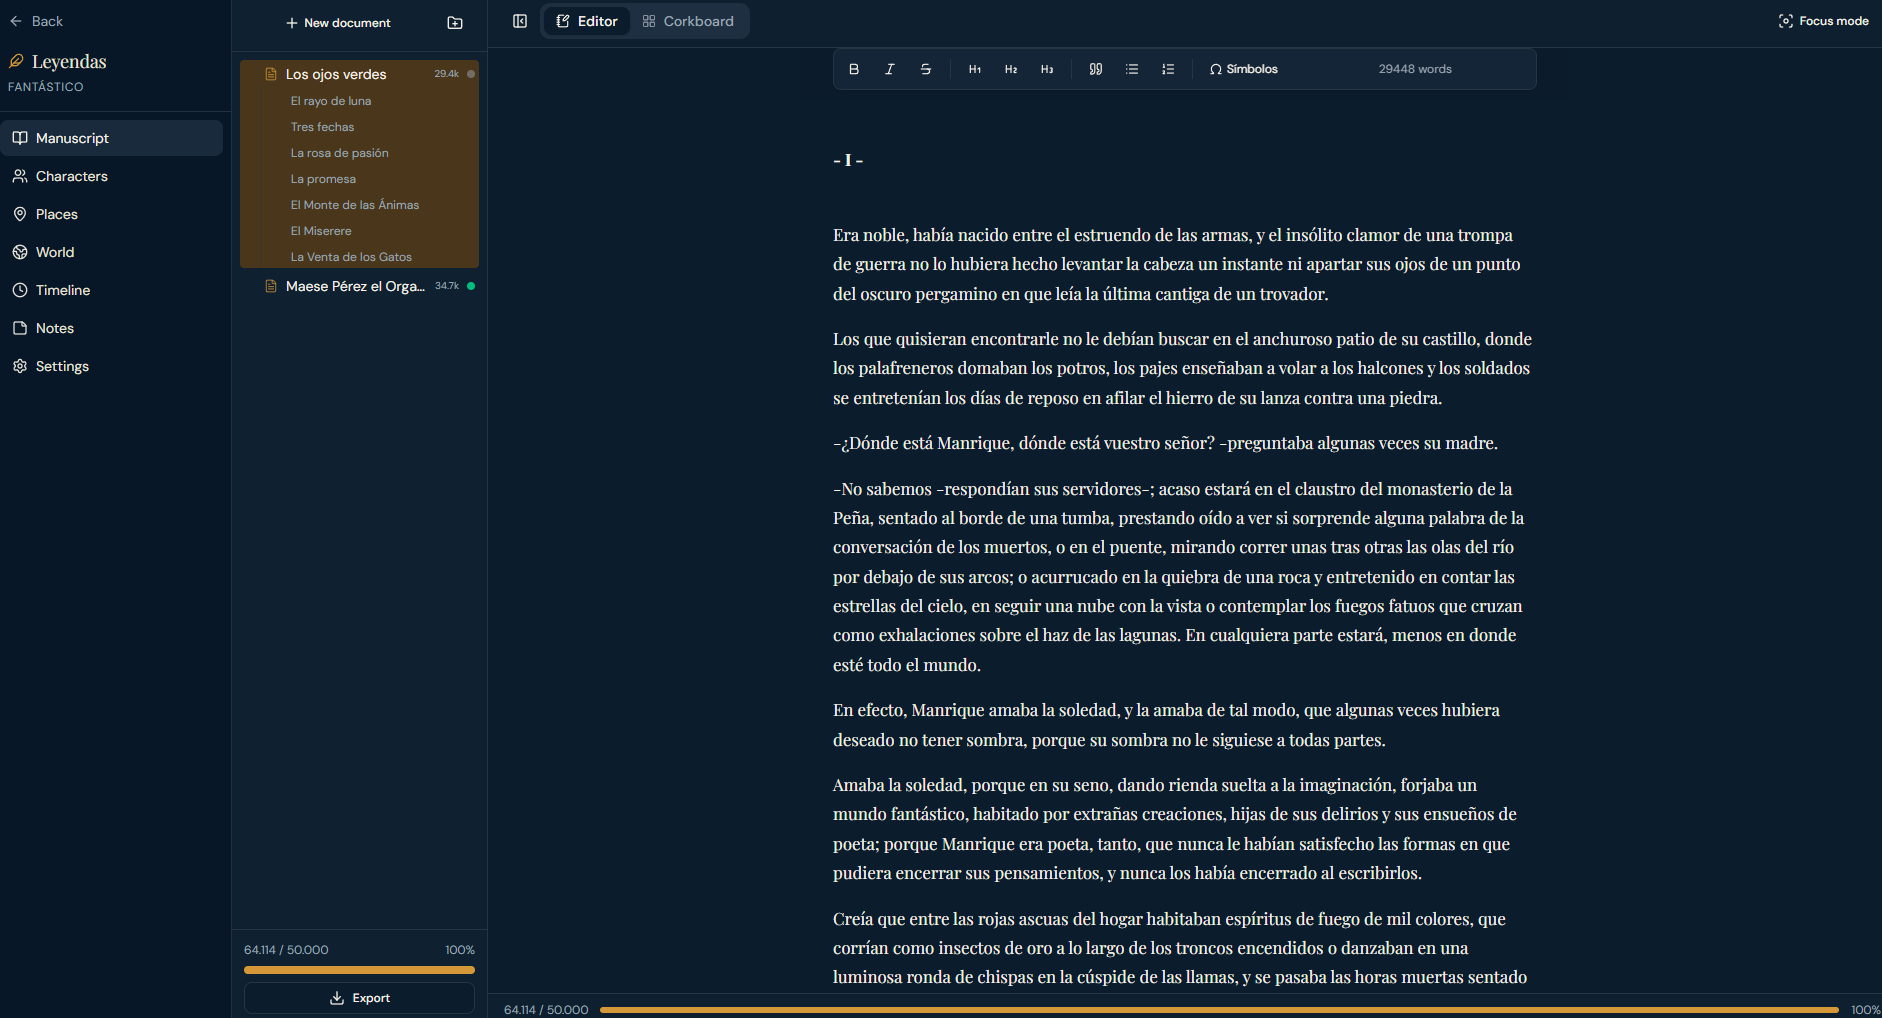Click the Maese Pérez document icon

[x=270, y=286]
